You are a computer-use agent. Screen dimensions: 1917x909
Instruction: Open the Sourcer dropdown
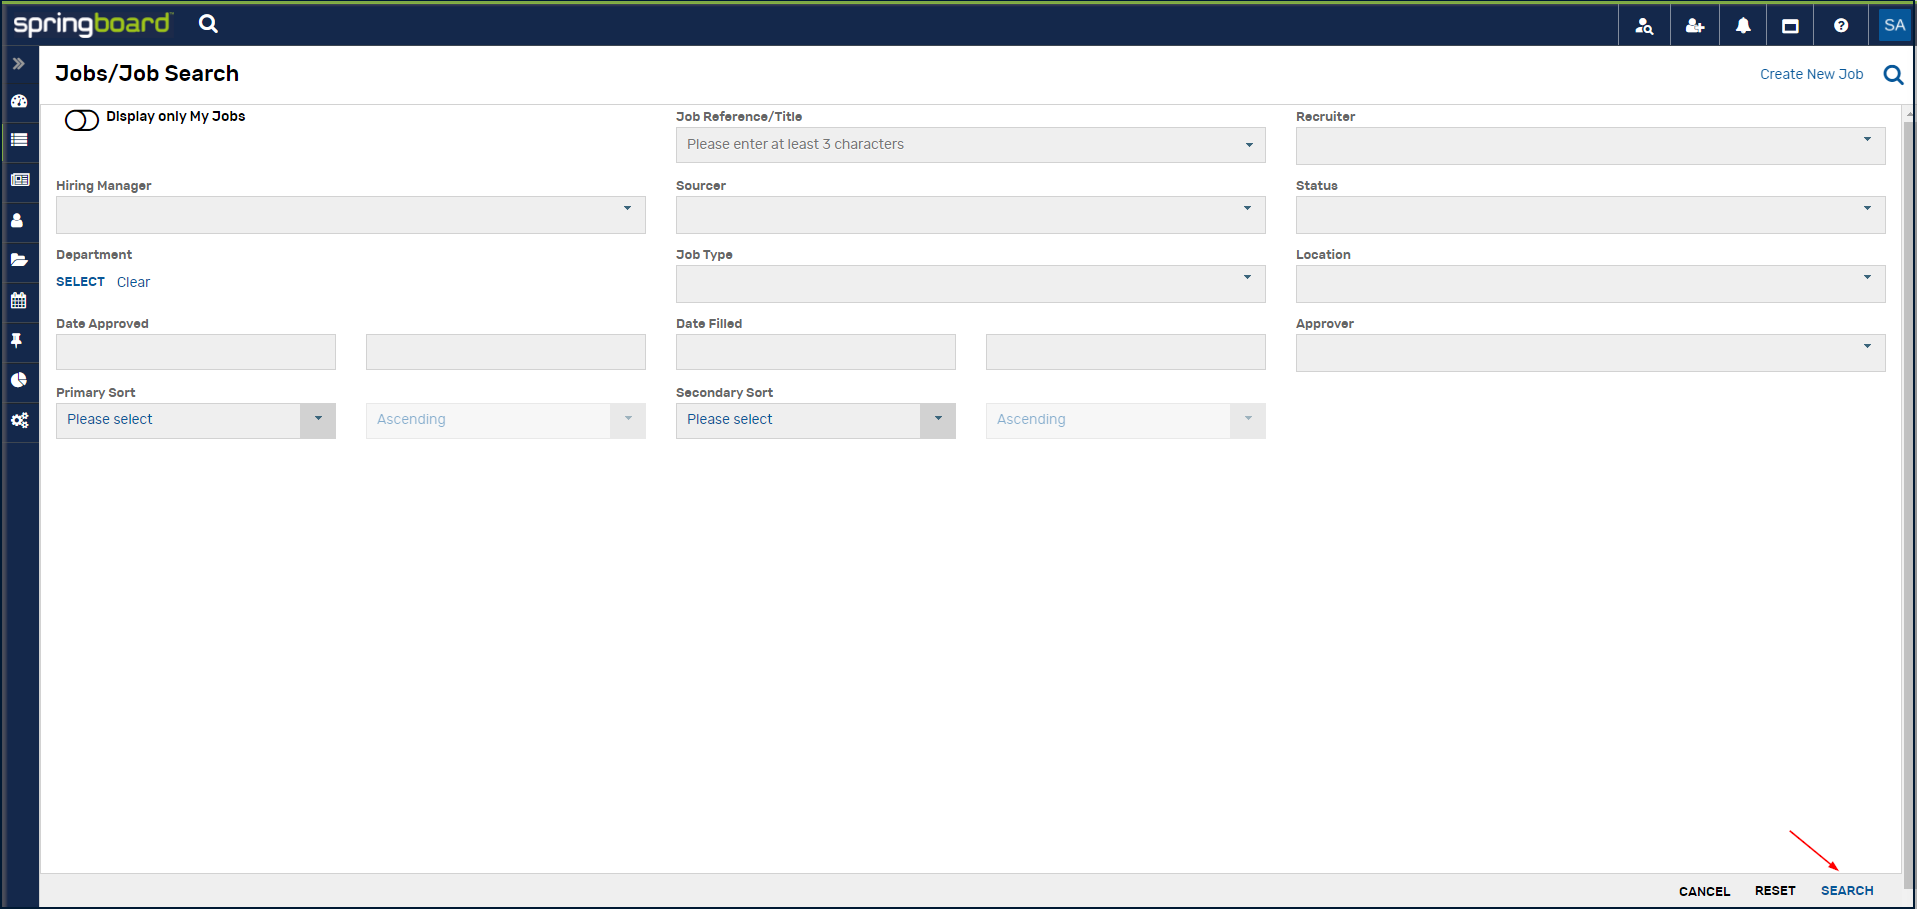coord(970,215)
